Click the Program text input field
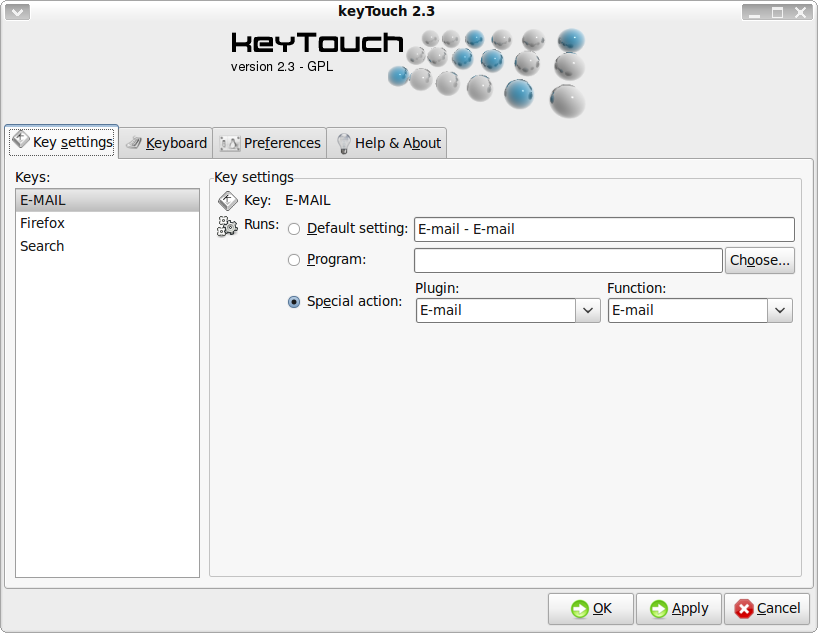 (567, 260)
